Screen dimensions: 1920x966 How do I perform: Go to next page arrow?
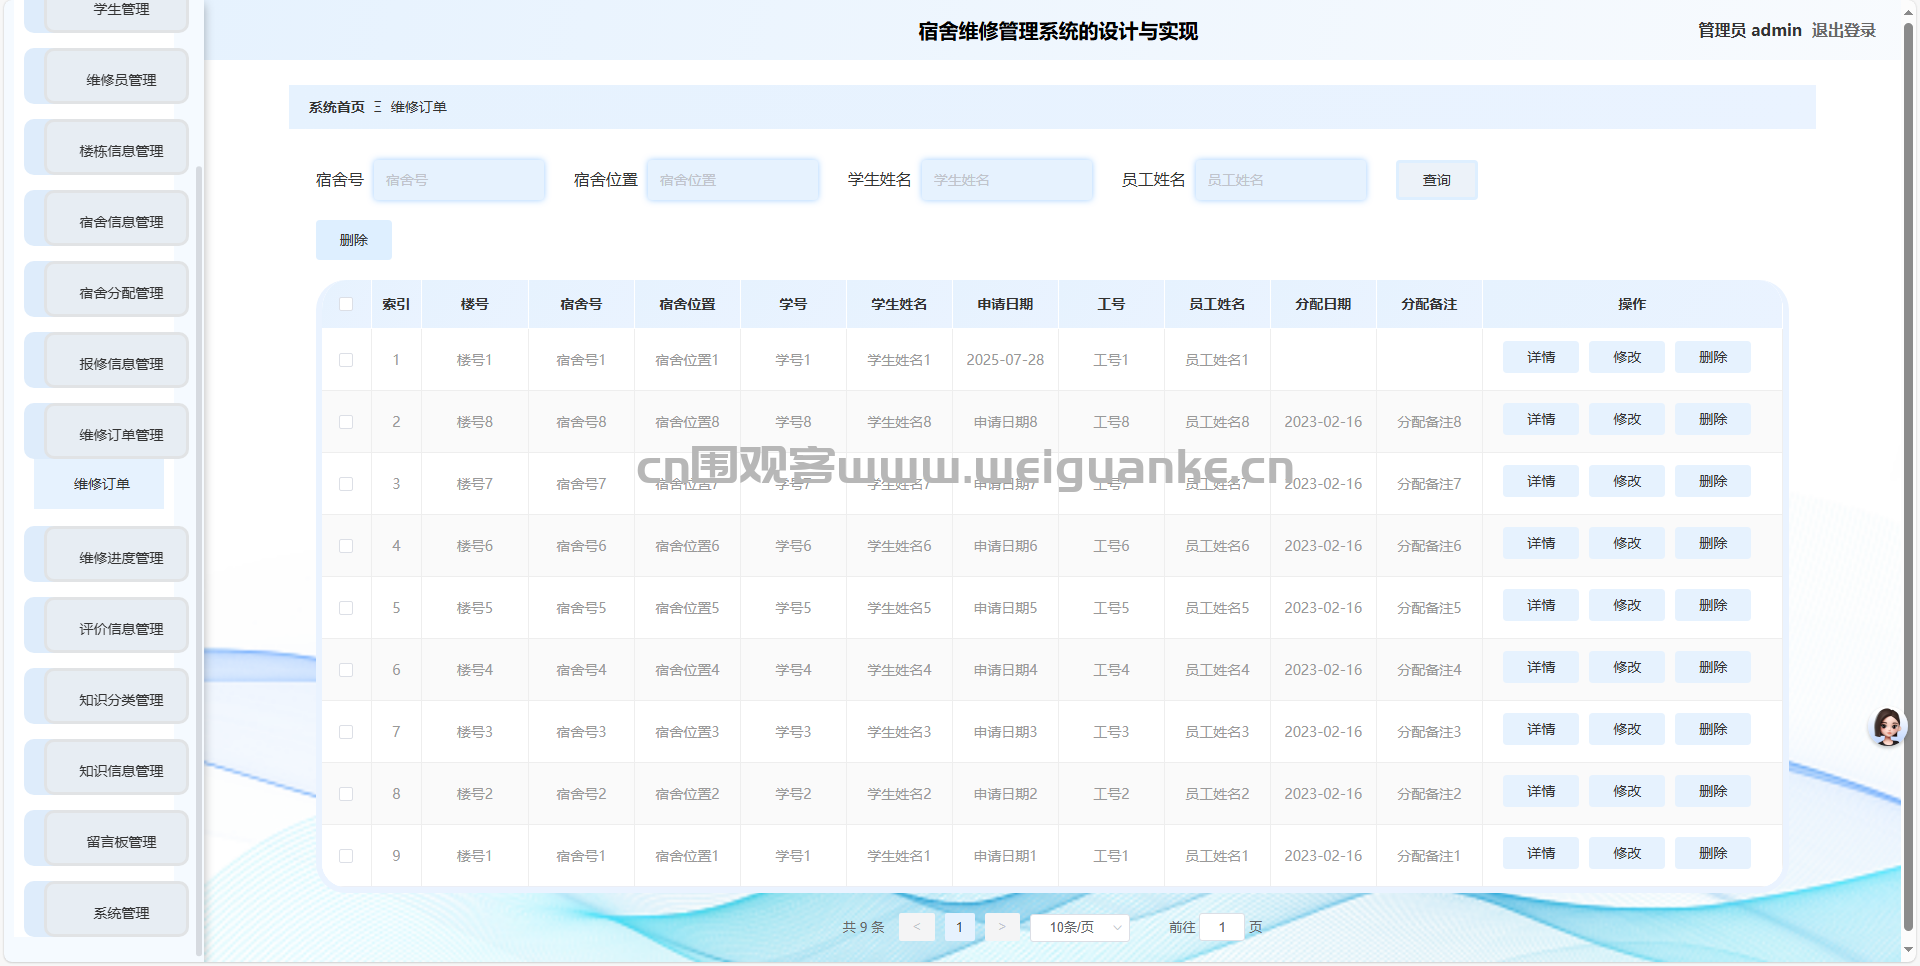point(1002,927)
